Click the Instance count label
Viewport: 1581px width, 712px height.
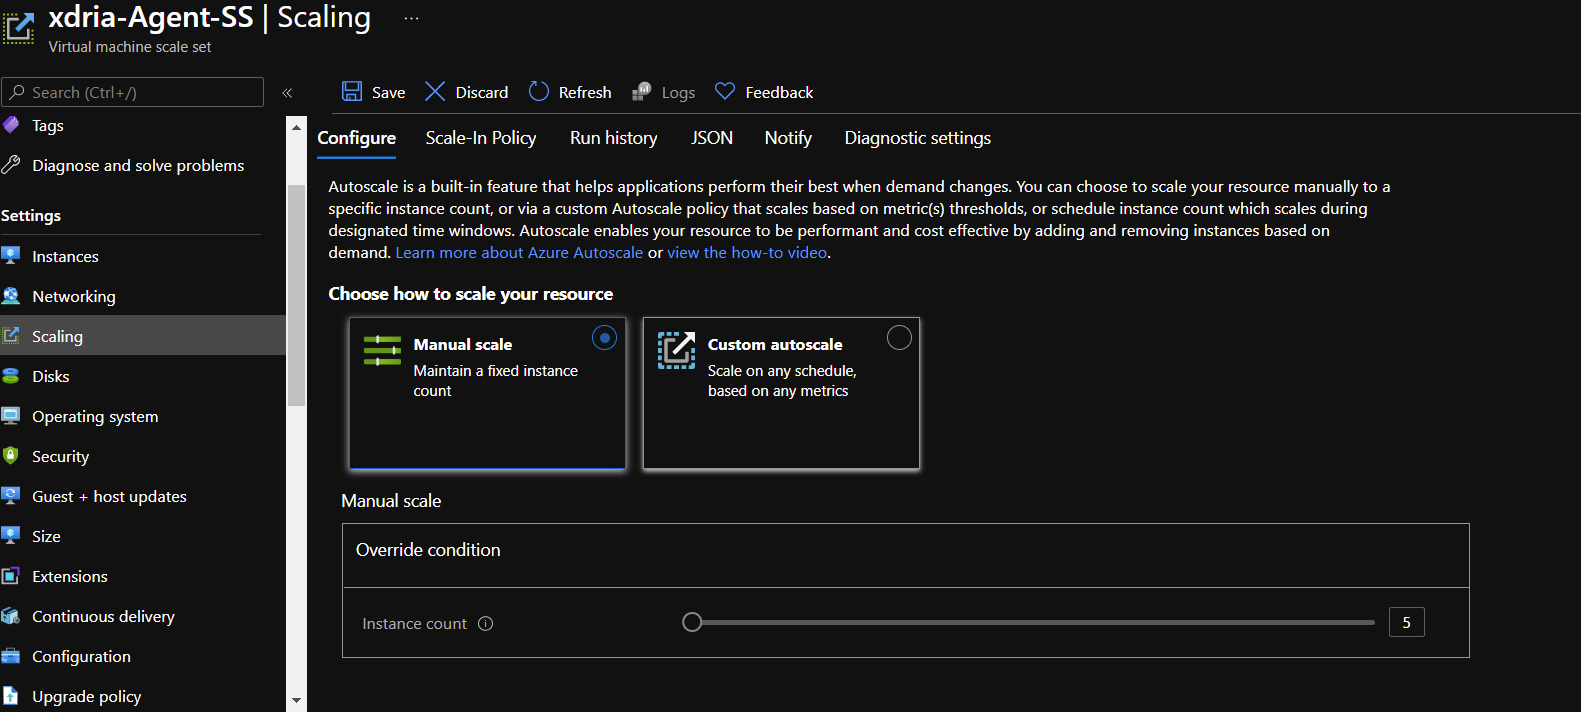(x=414, y=624)
